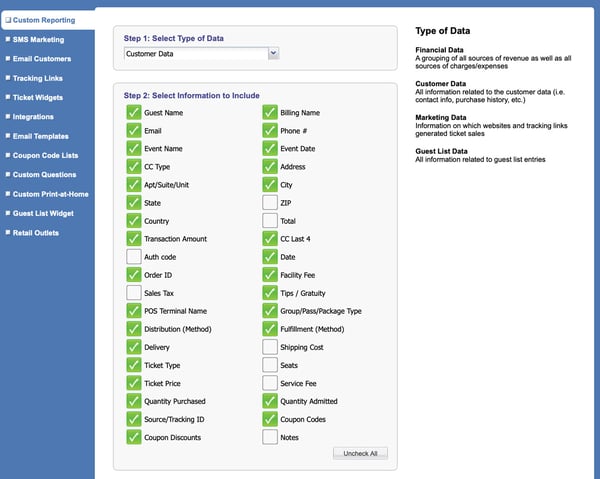Check the Total checkbox
The height and width of the screenshot is (479, 600).
tap(270, 221)
